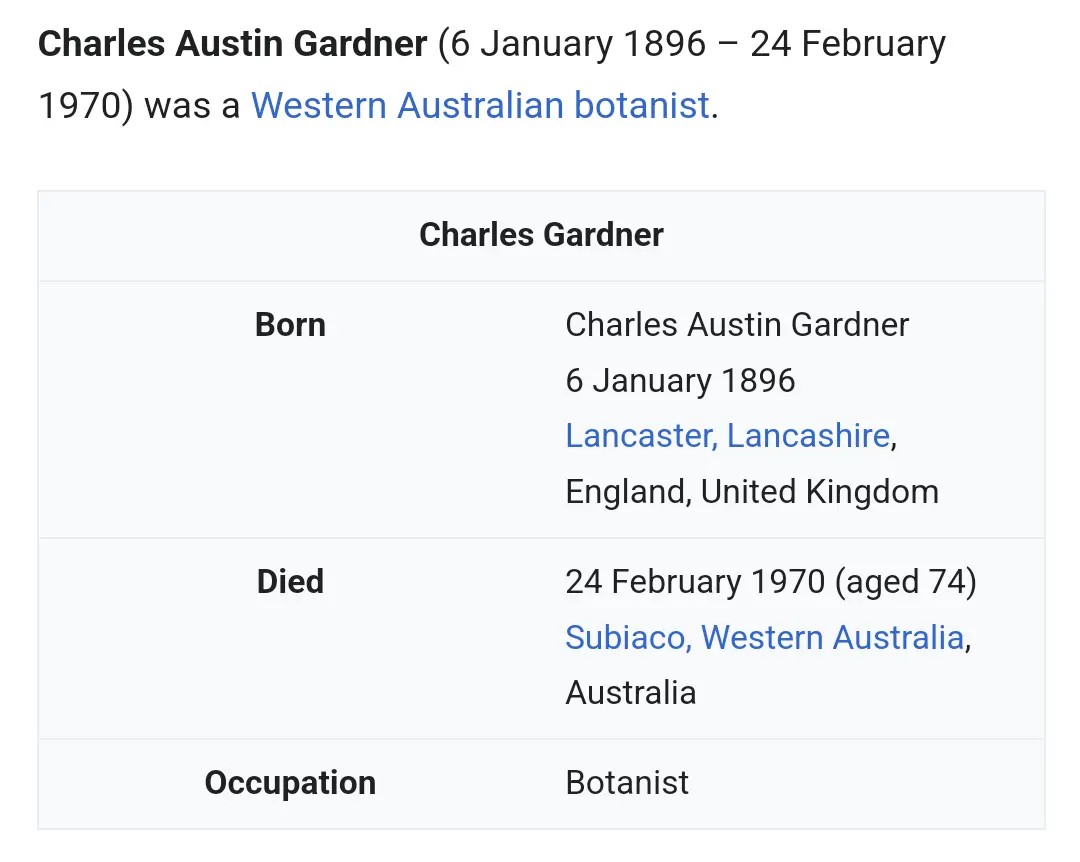1080x862 pixels.
Task: Click the words 'was a' in intro
Action: 192,105
